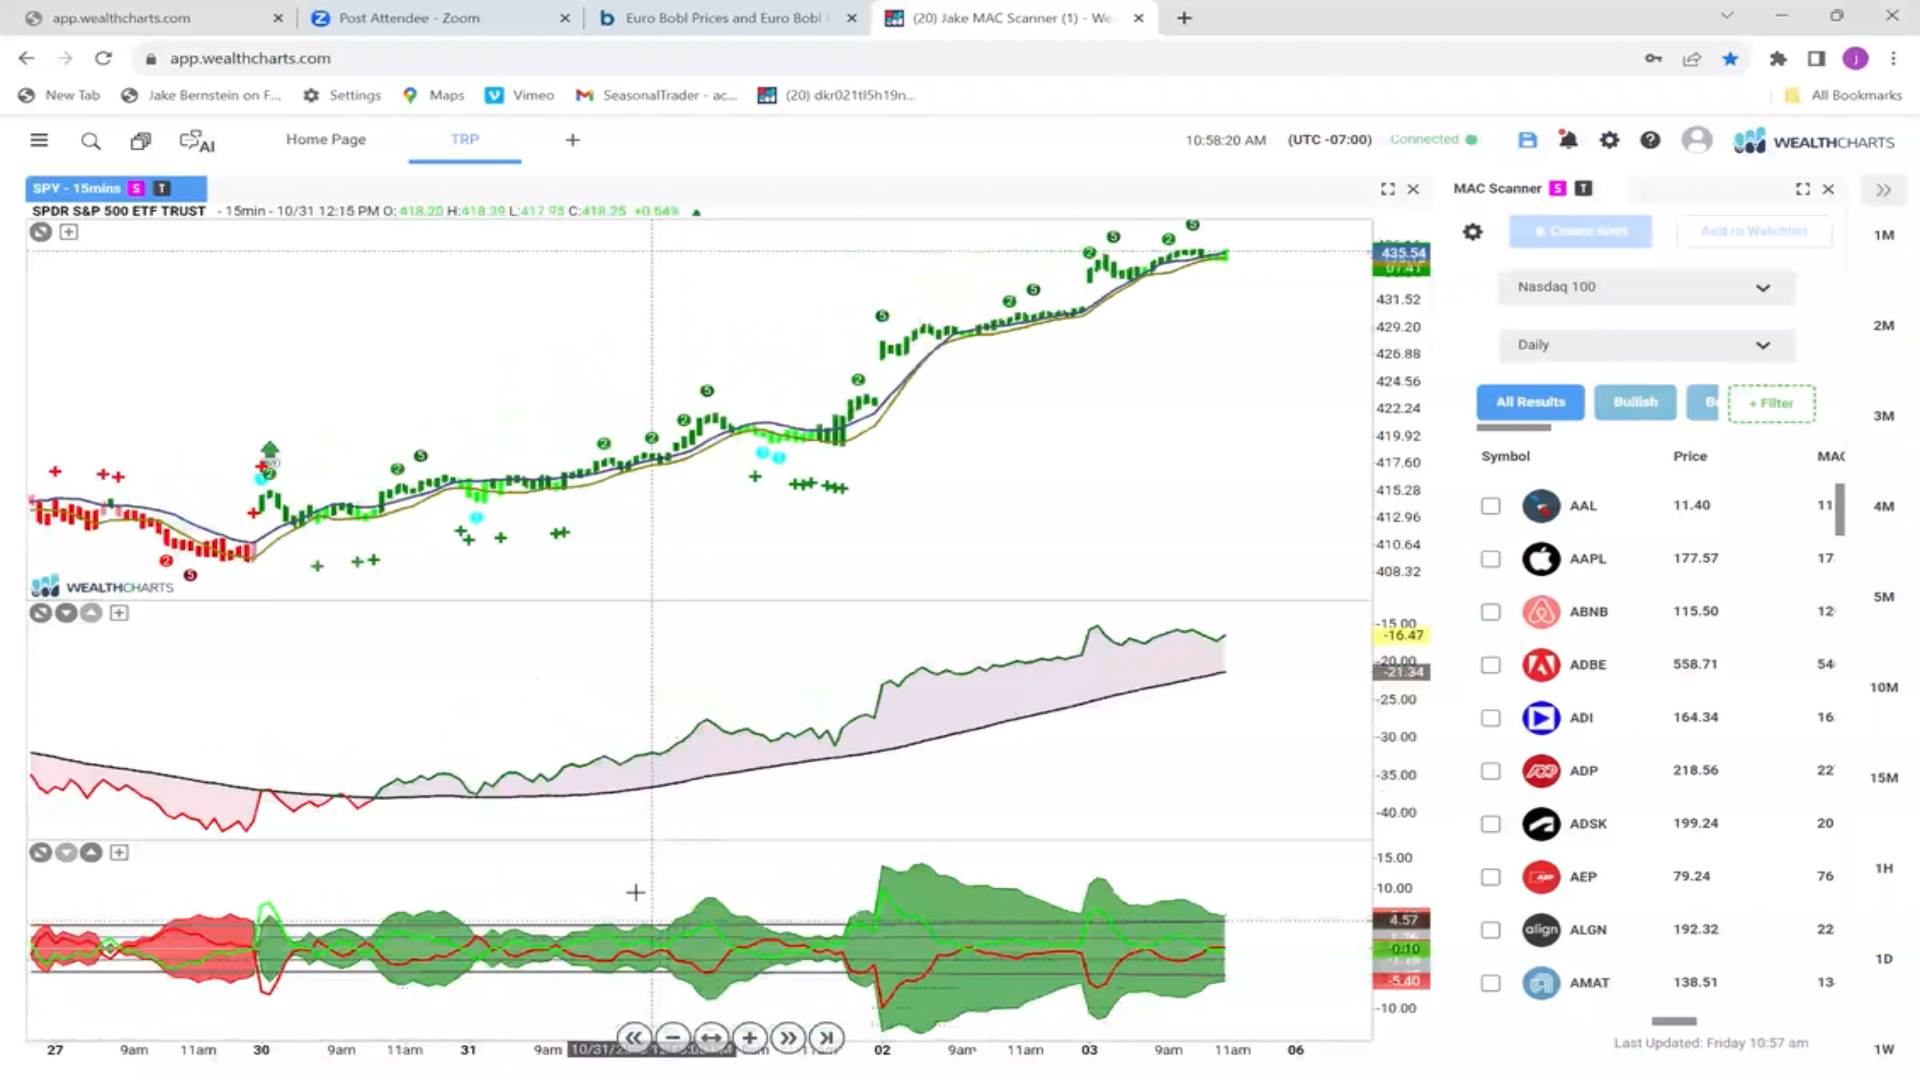Viewport: 1920px width, 1080px height.
Task: Click the T badge next to MAC Scanner
Action: click(1583, 188)
